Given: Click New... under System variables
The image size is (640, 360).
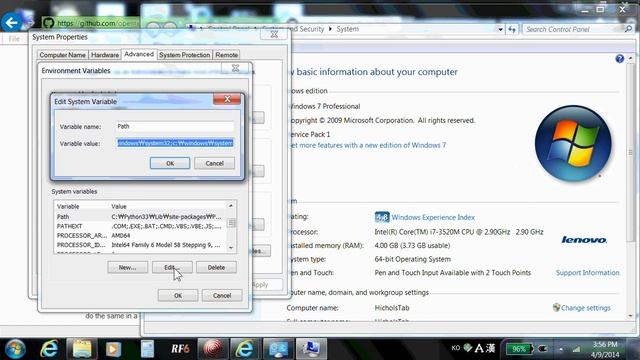Looking at the screenshot, I should [x=127, y=267].
